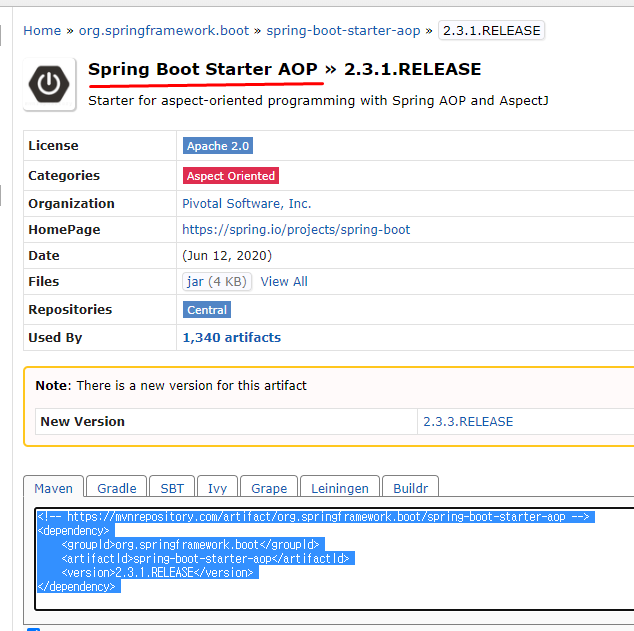Screen dimensions: 634x631
Task: Click the 'Date' row label
Action: tap(44, 255)
